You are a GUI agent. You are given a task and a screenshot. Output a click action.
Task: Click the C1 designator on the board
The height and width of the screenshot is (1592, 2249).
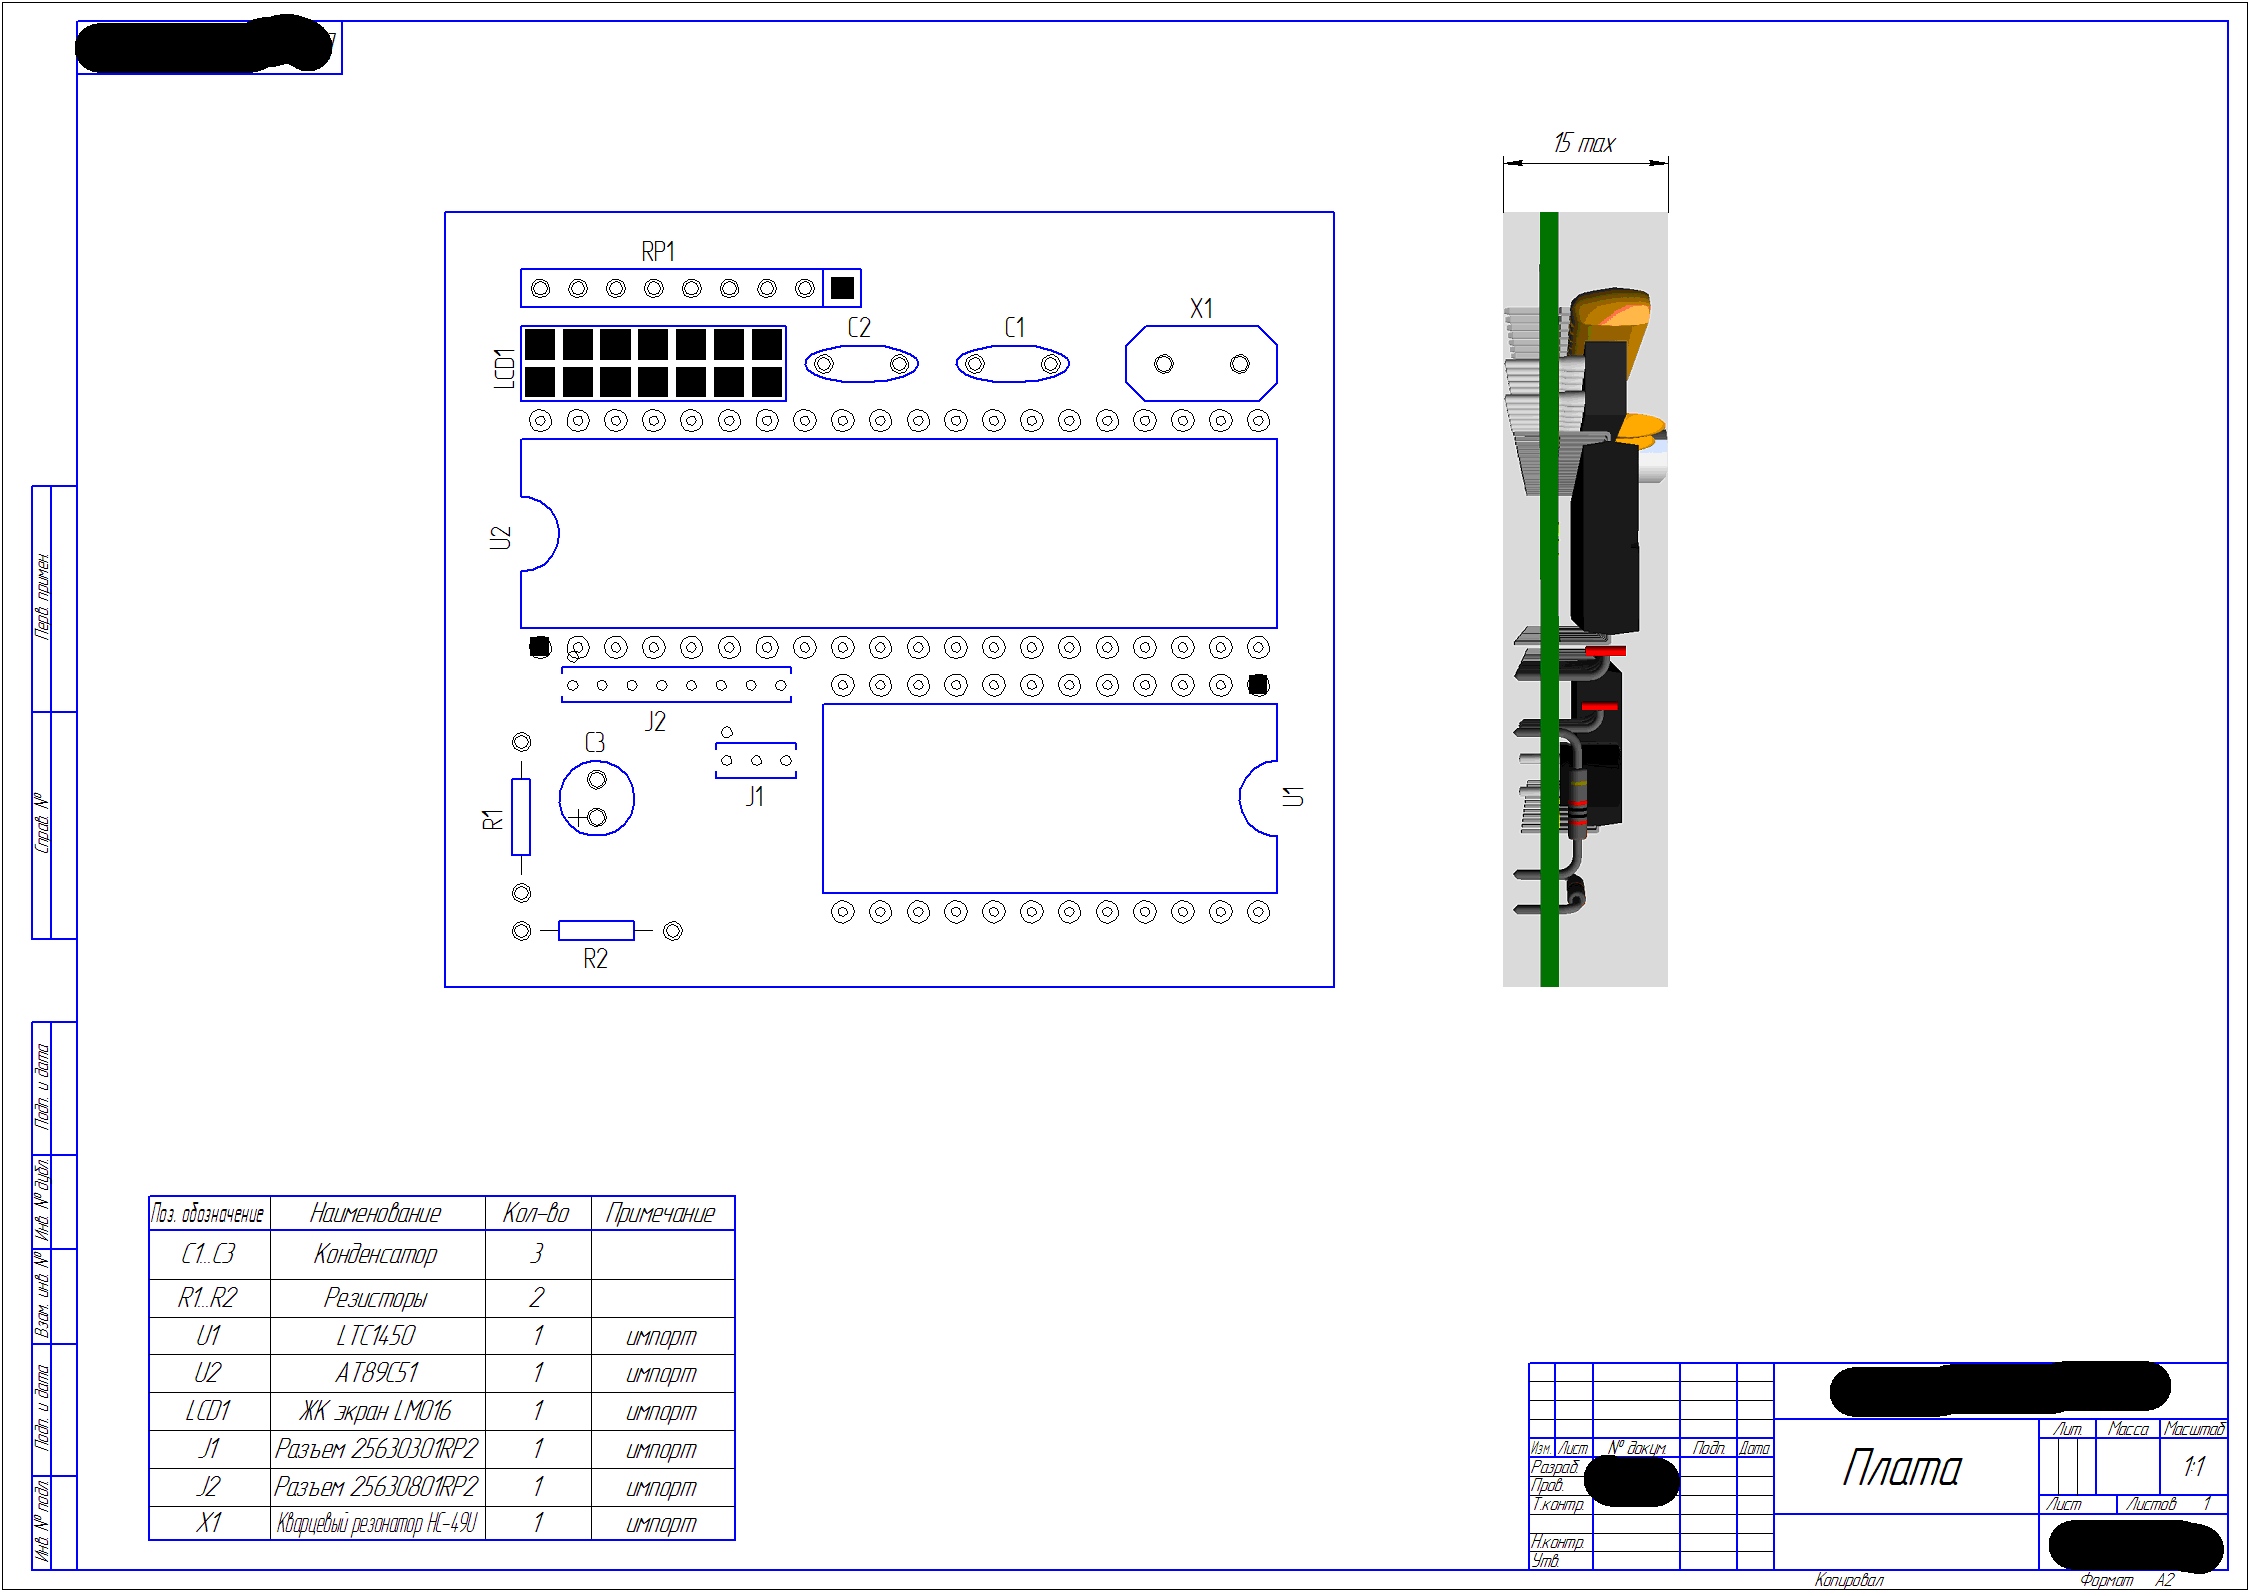1014,328
